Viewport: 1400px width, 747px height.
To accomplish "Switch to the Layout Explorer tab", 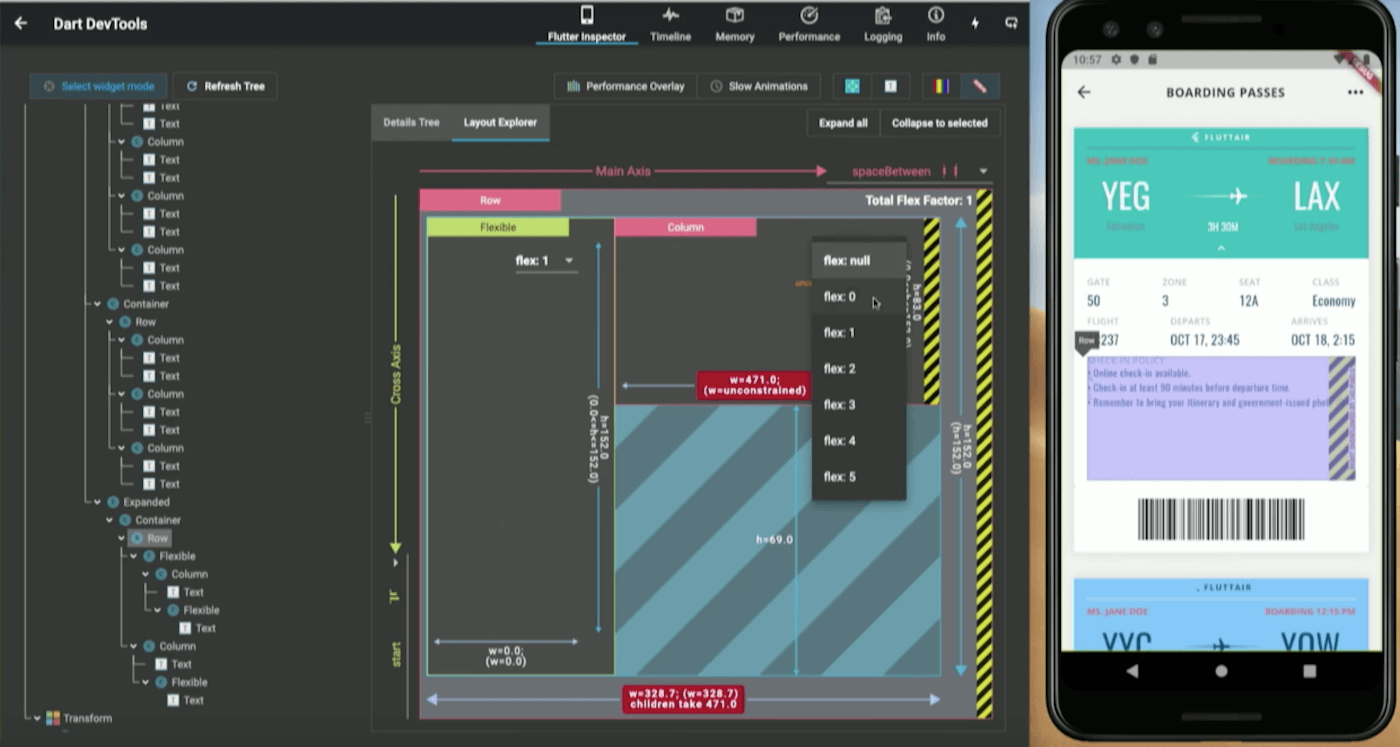I will coord(500,122).
